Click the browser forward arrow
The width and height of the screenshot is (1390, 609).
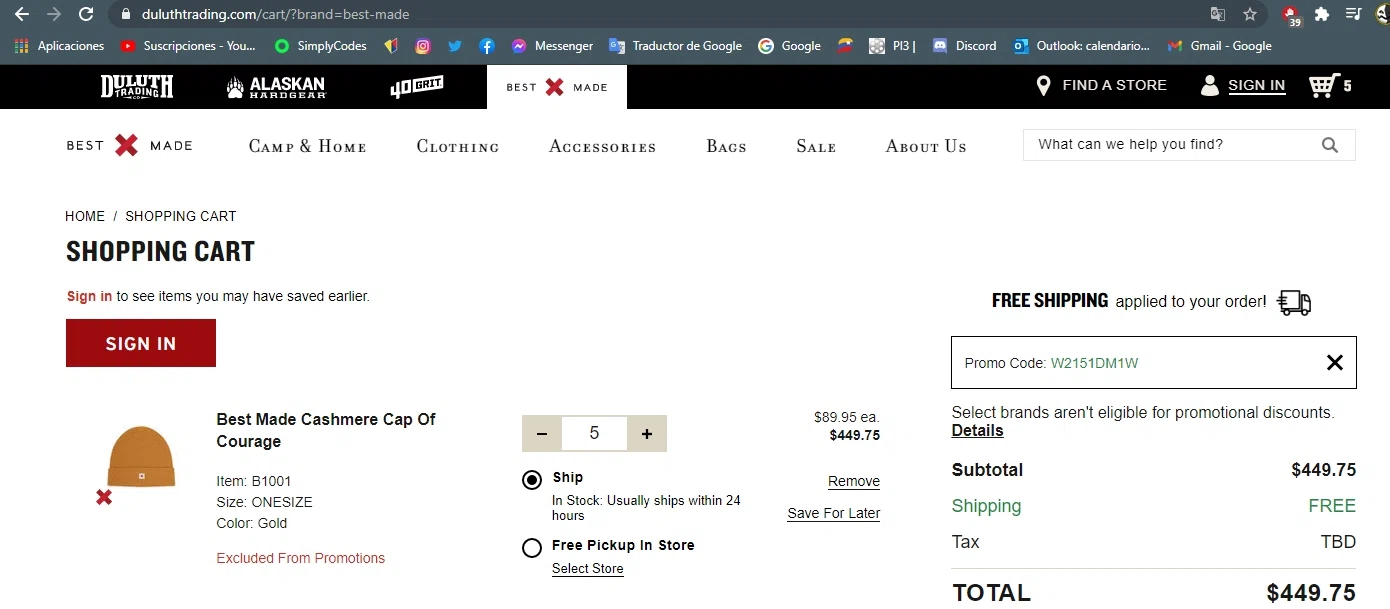54,14
